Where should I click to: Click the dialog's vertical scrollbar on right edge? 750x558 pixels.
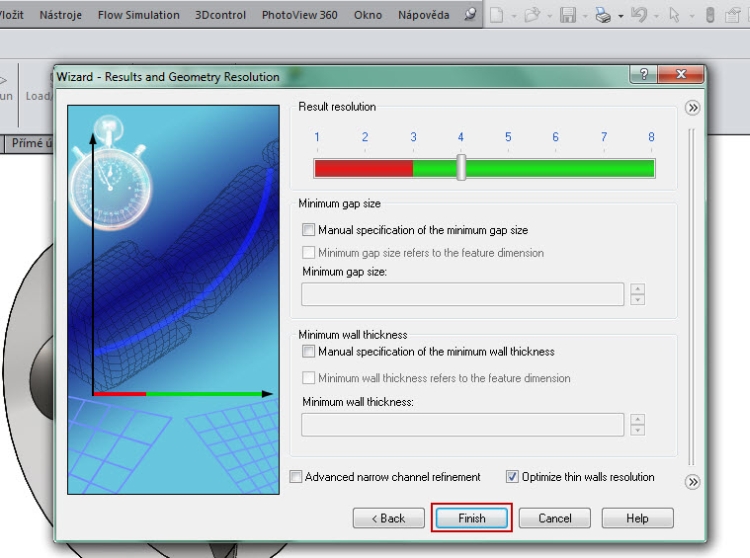[691, 296]
